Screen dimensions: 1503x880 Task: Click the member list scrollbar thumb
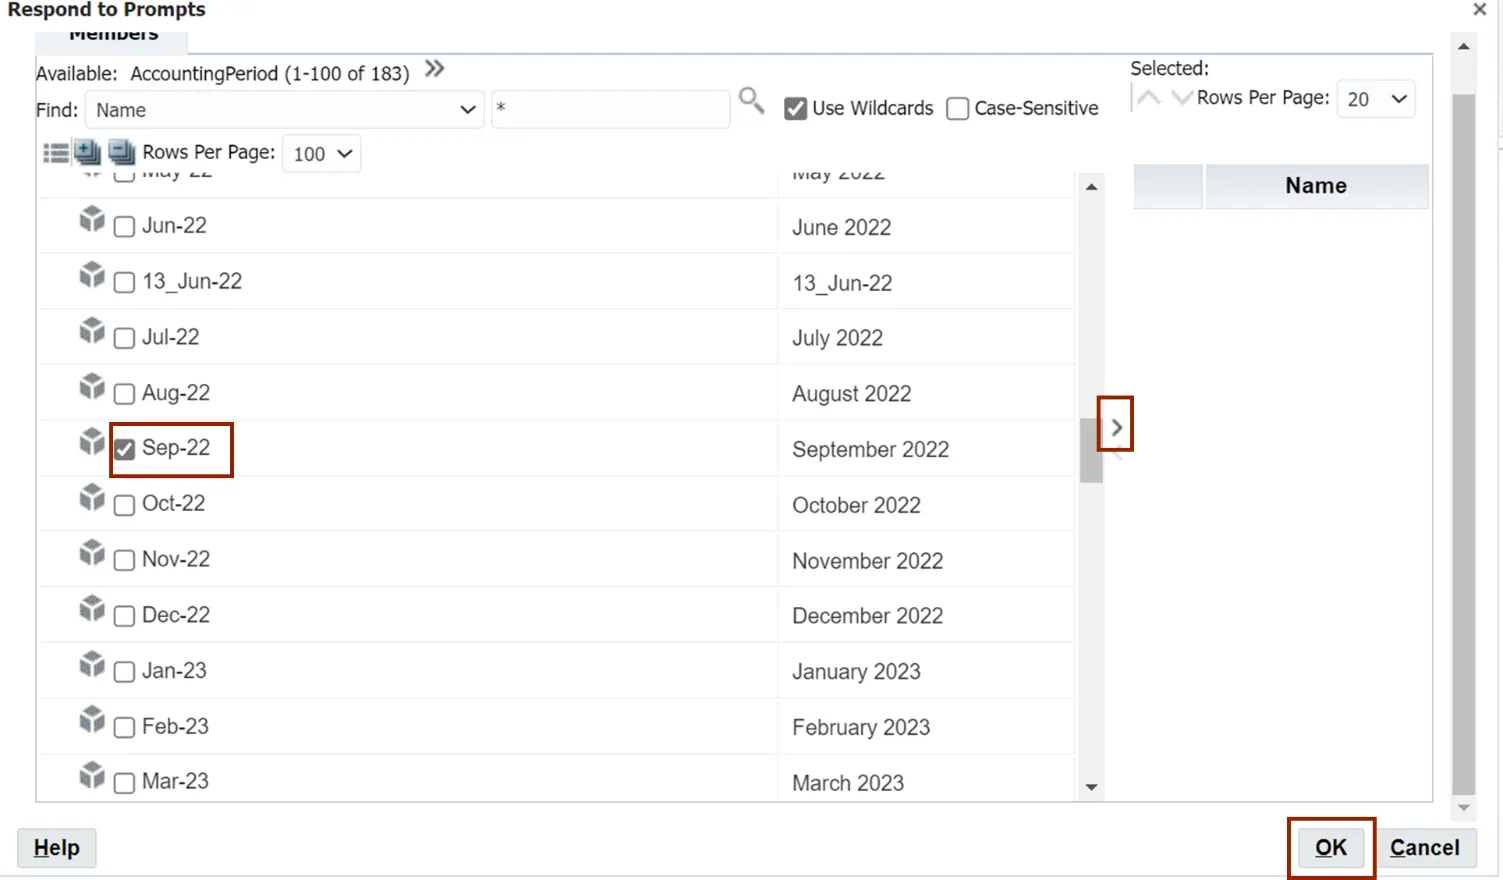(x=1091, y=450)
